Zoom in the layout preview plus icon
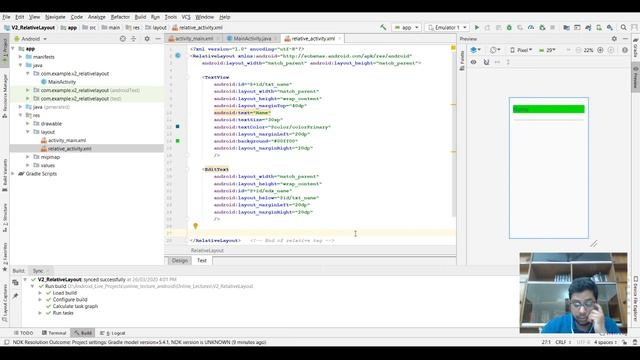 pos(600,50)
